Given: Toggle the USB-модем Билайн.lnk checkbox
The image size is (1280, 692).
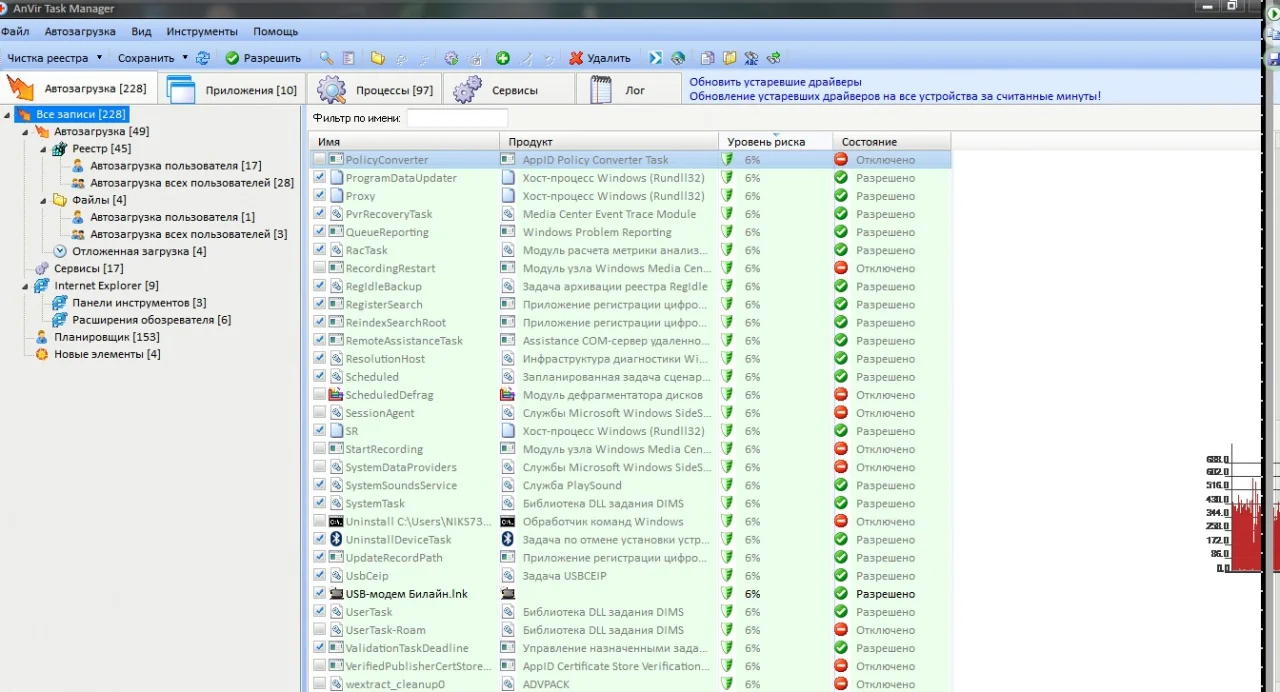Looking at the screenshot, I should [x=320, y=594].
